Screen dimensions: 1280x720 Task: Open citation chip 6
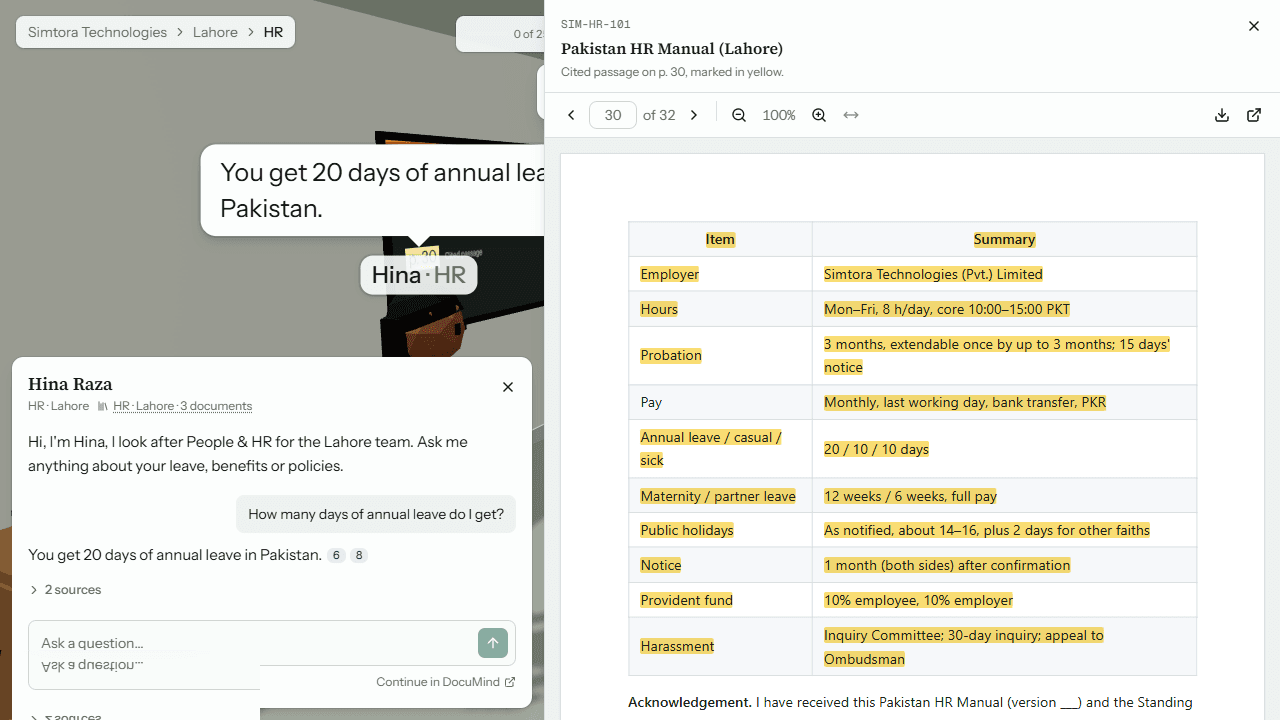click(x=337, y=555)
